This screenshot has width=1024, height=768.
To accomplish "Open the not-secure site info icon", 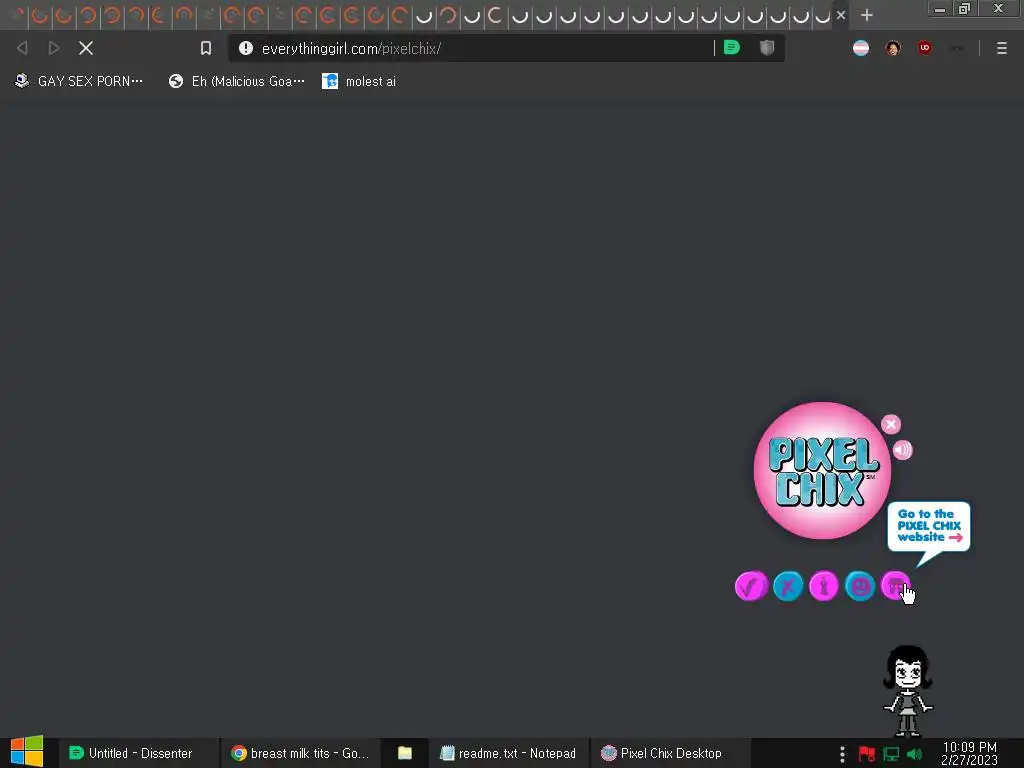I will click(x=246, y=48).
